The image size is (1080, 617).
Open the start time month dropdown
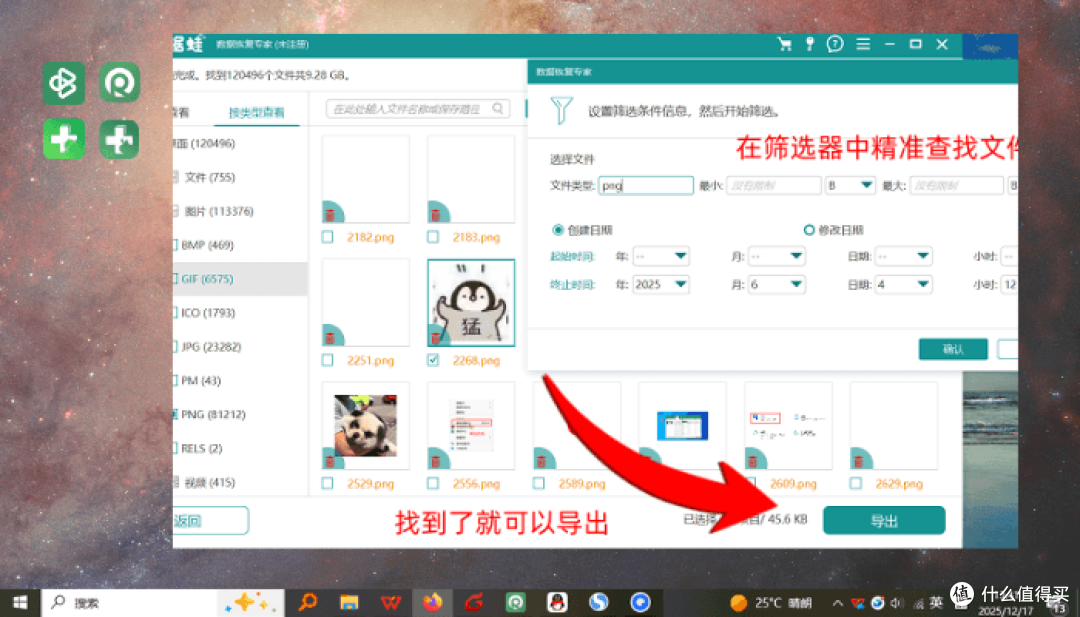coord(776,256)
